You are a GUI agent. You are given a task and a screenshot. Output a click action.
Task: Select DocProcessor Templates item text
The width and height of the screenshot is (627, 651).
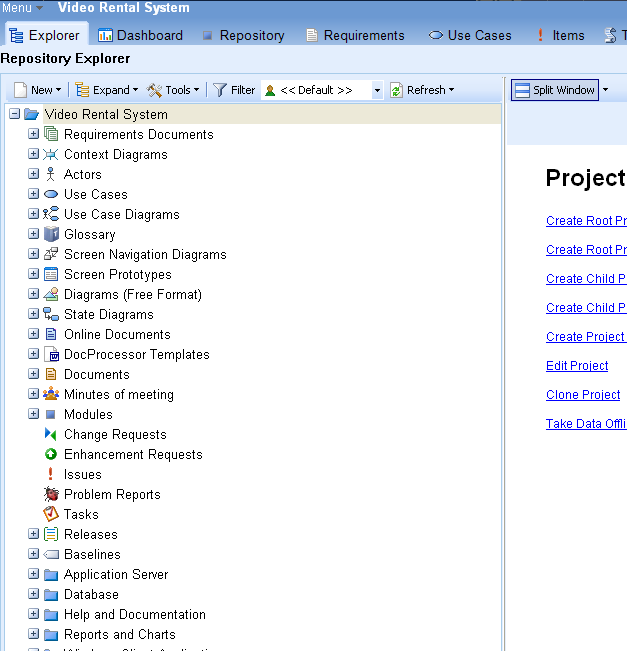[137, 354]
